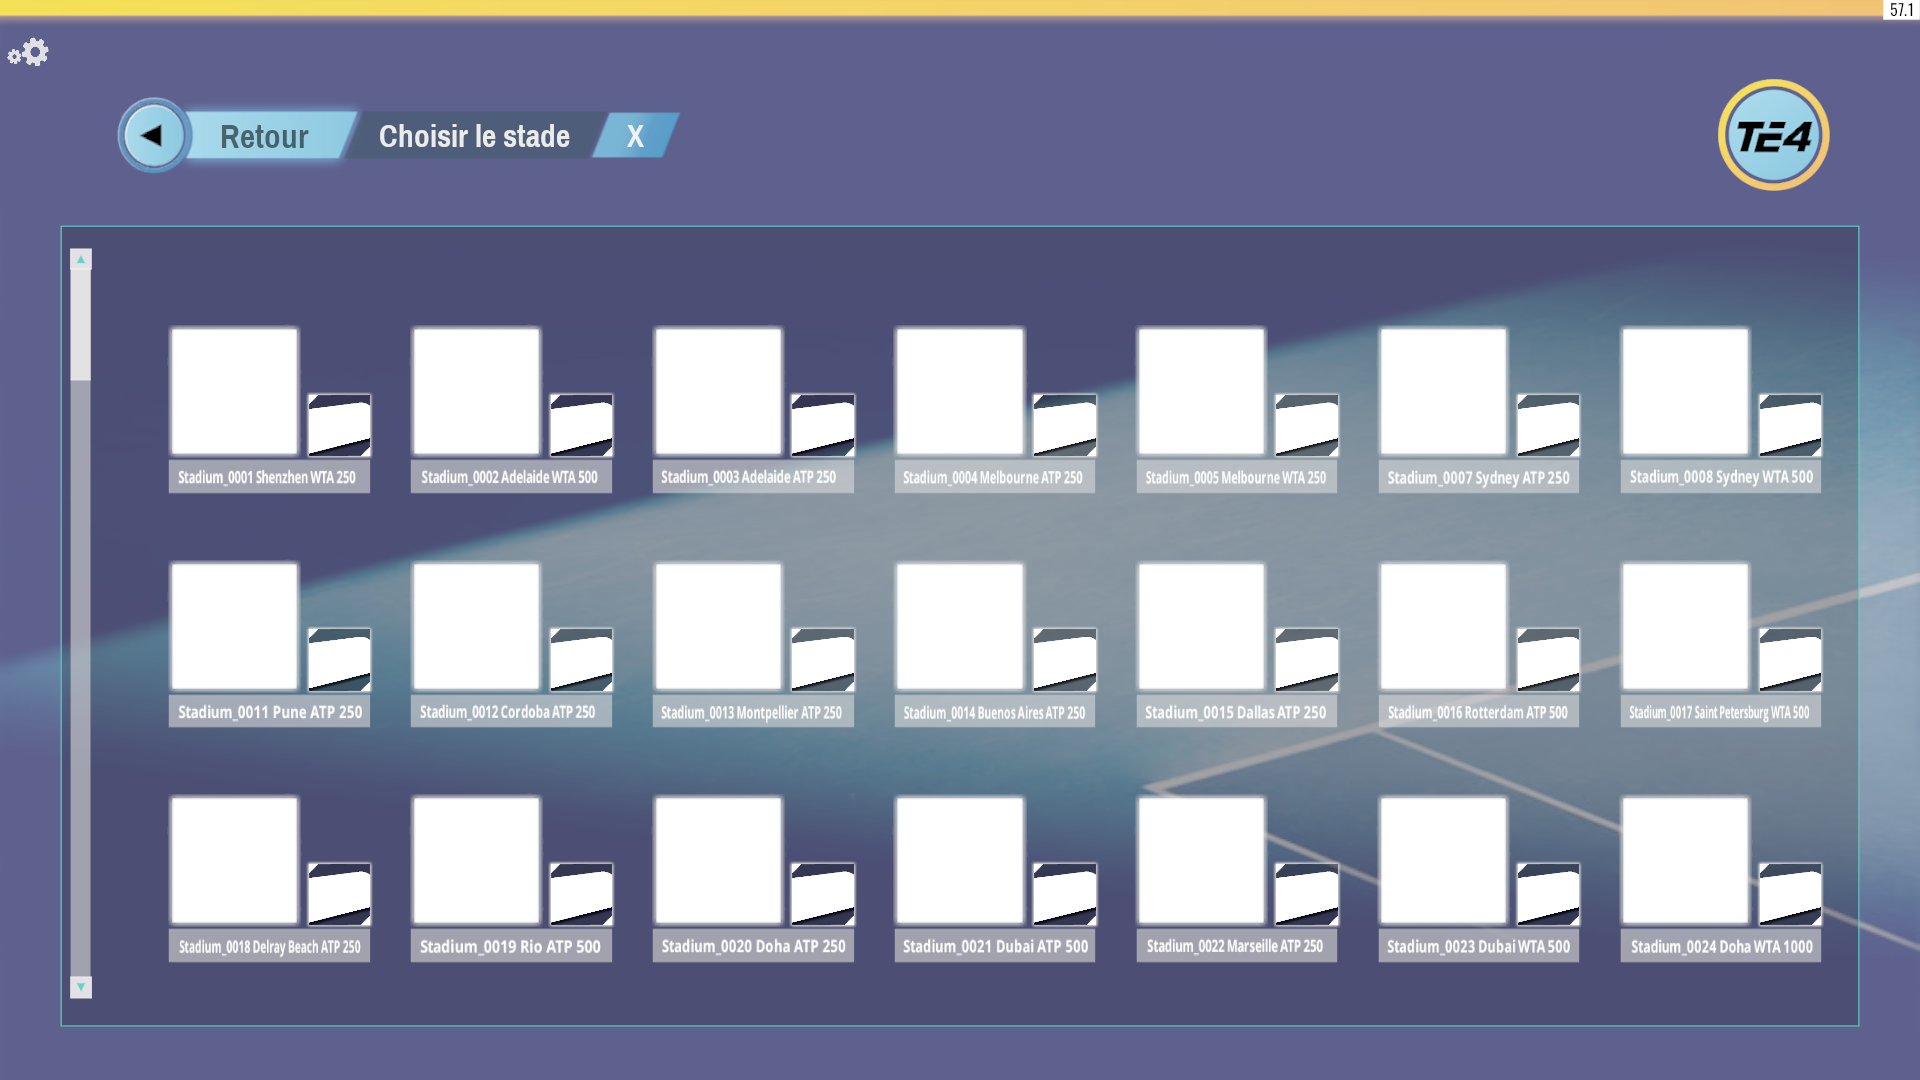Click the round back arrow icon

(153, 135)
